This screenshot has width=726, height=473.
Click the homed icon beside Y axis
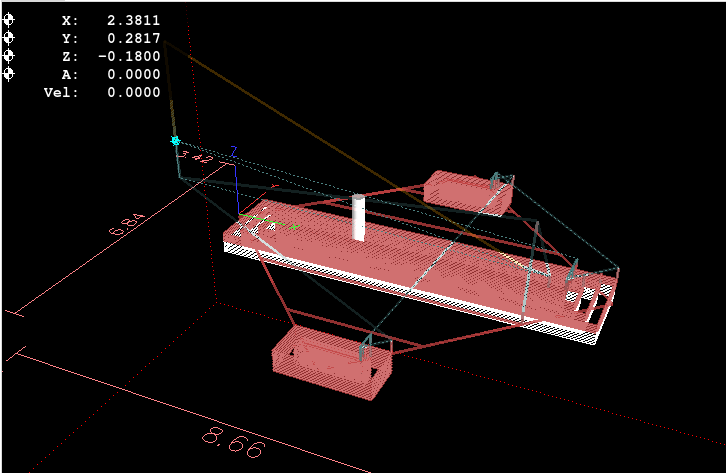coord(10,38)
